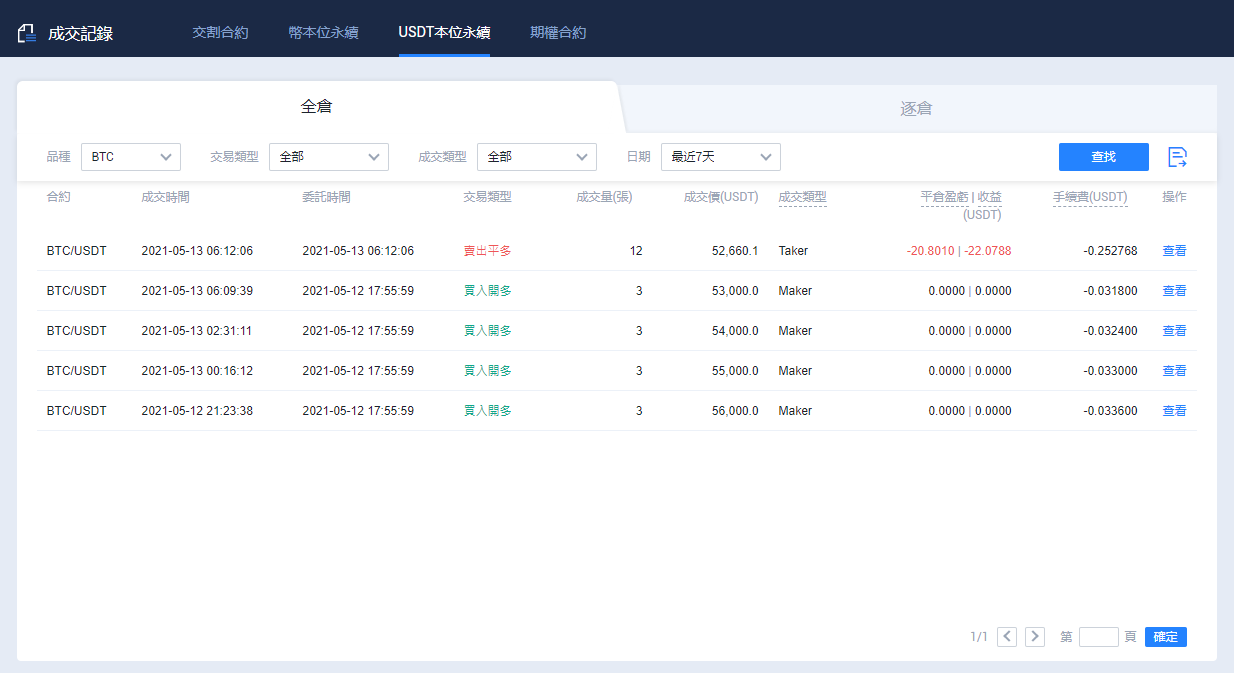Click the time 2021-05-13 02:31:11
The image size is (1234, 673).
pyautogui.click(x=197, y=331)
